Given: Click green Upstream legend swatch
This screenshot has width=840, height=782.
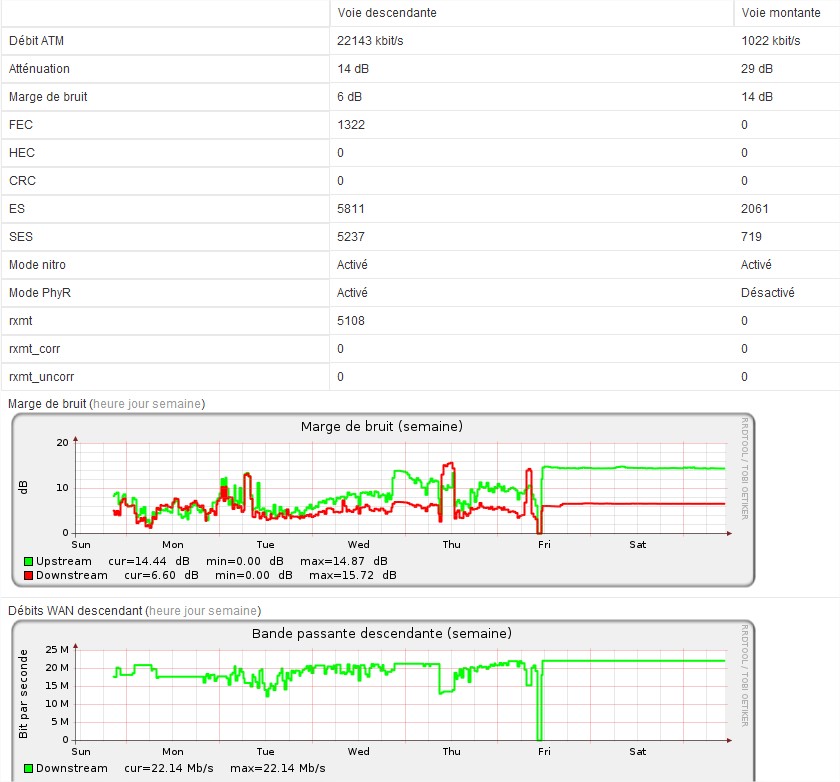Looking at the screenshot, I should (29, 561).
